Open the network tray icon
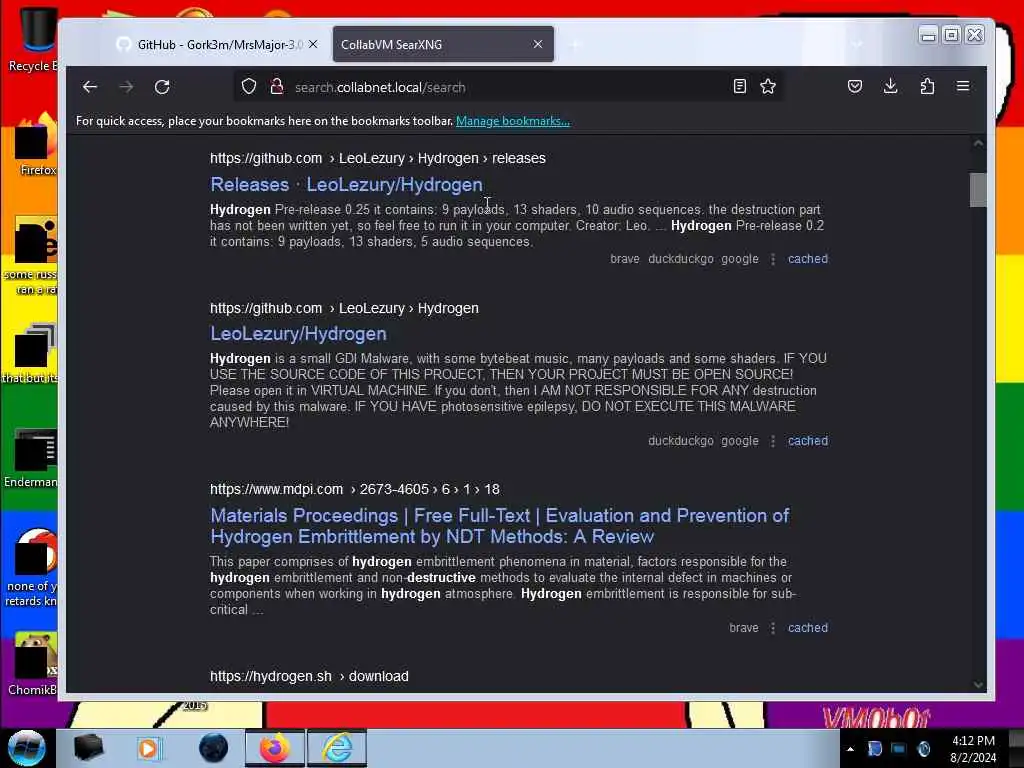 899,749
